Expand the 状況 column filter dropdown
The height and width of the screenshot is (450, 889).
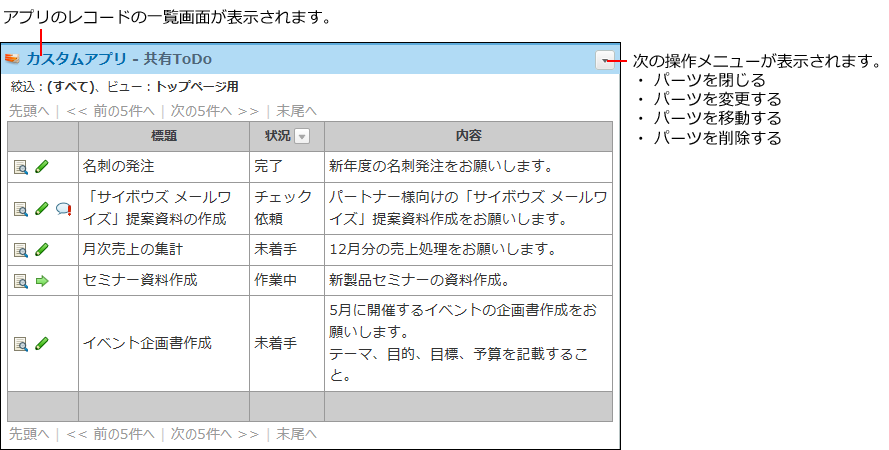[302, 137]
